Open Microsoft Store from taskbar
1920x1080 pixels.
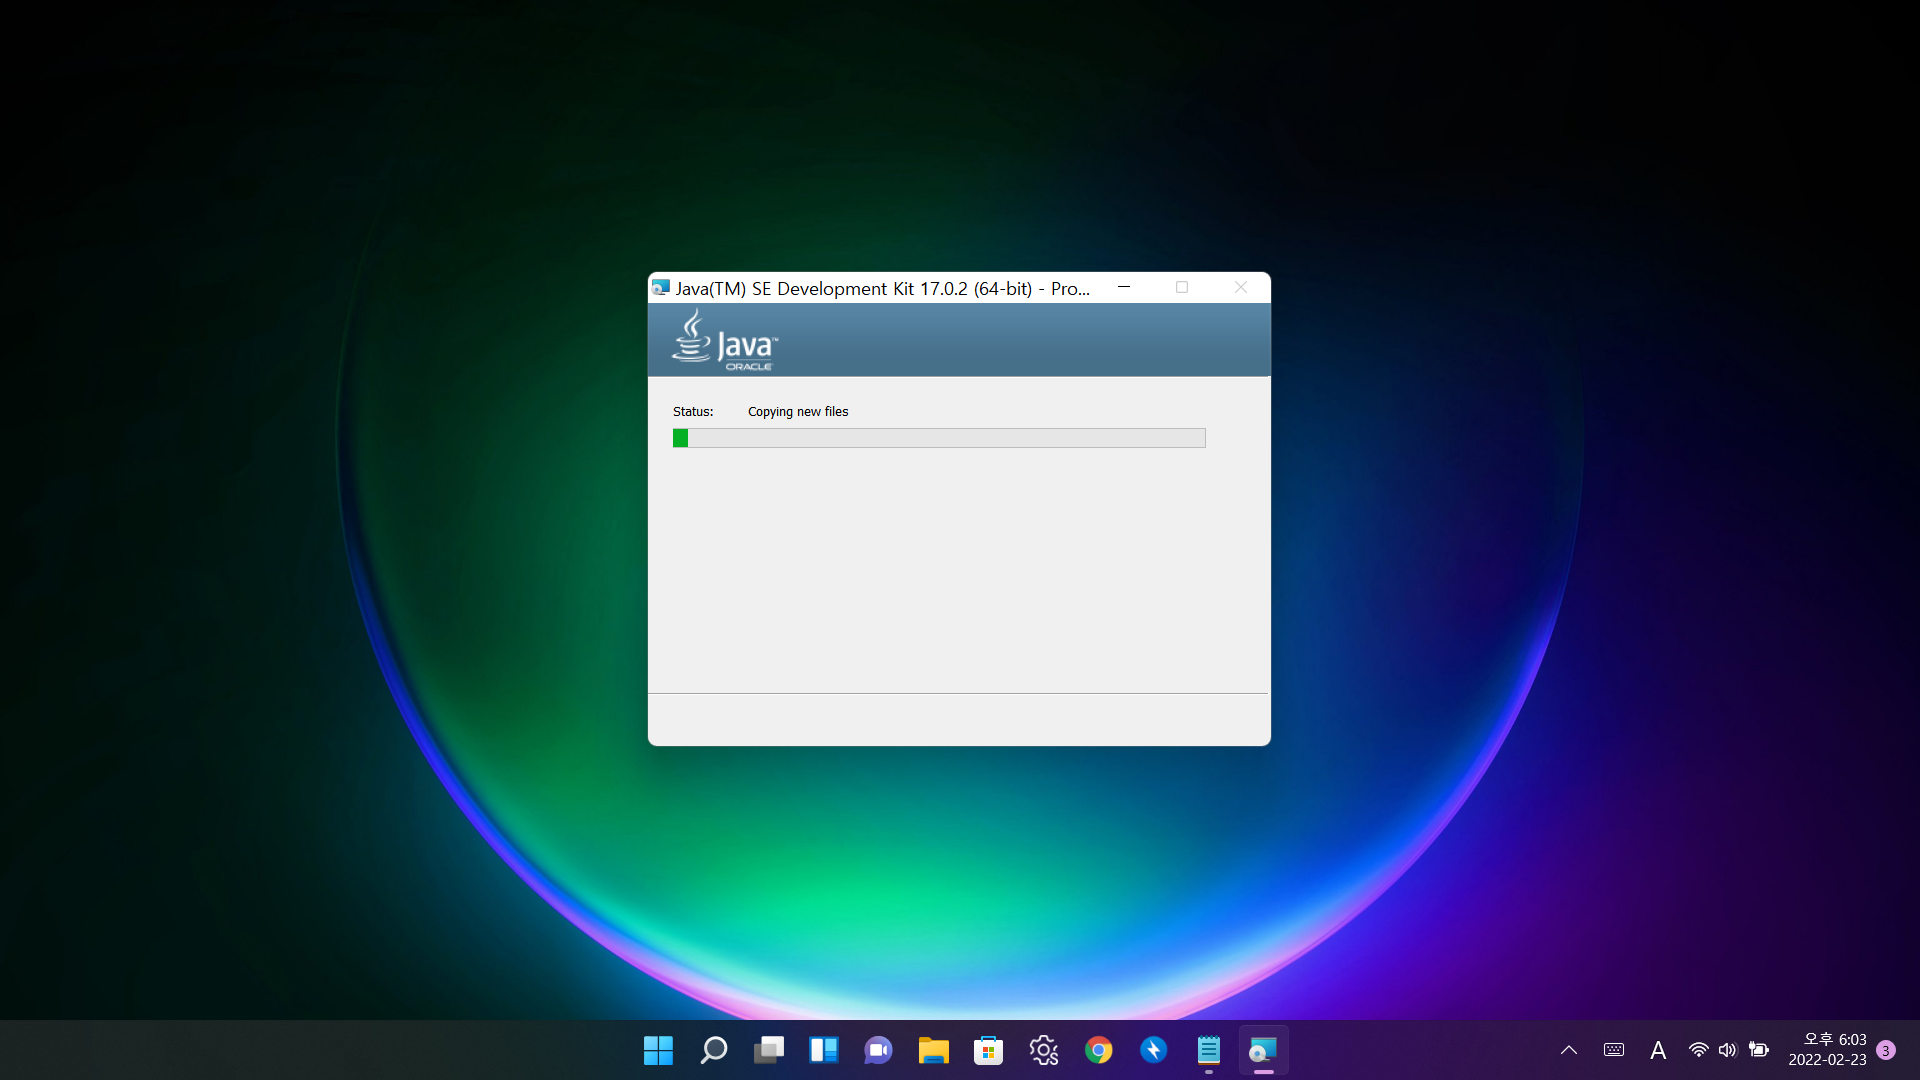(988, 1050)
